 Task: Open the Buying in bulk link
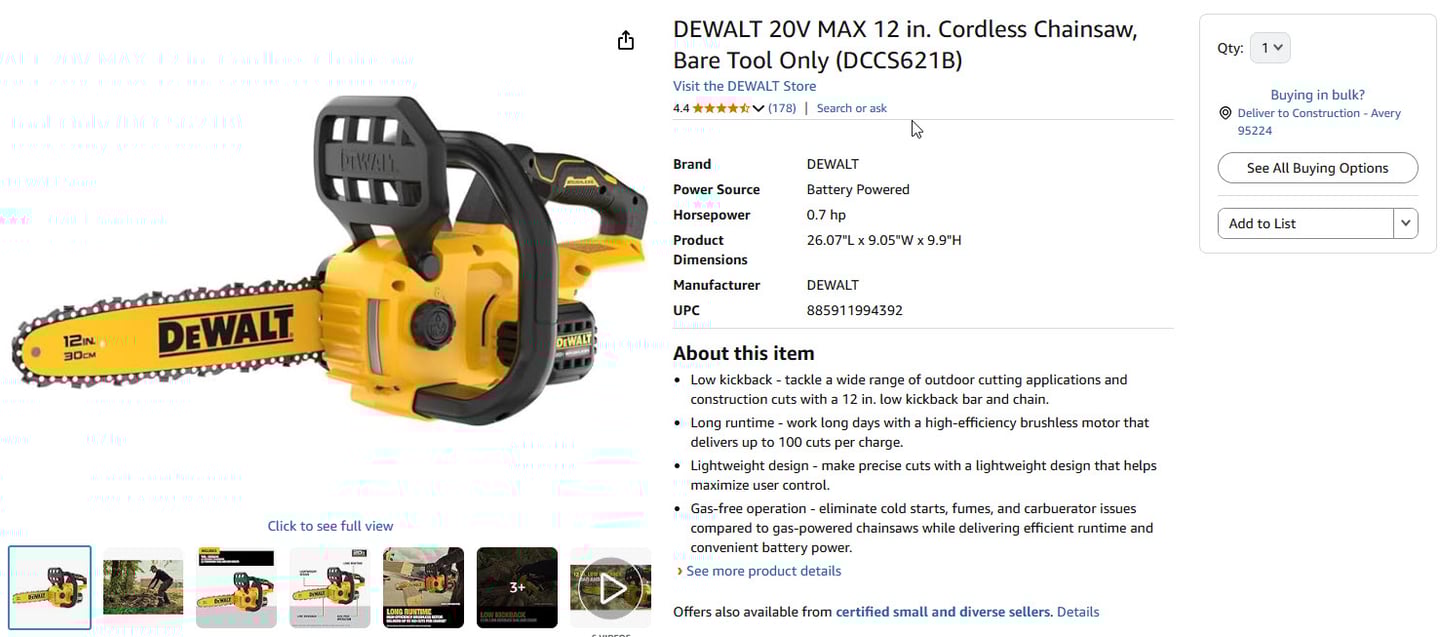[1317, 95]
